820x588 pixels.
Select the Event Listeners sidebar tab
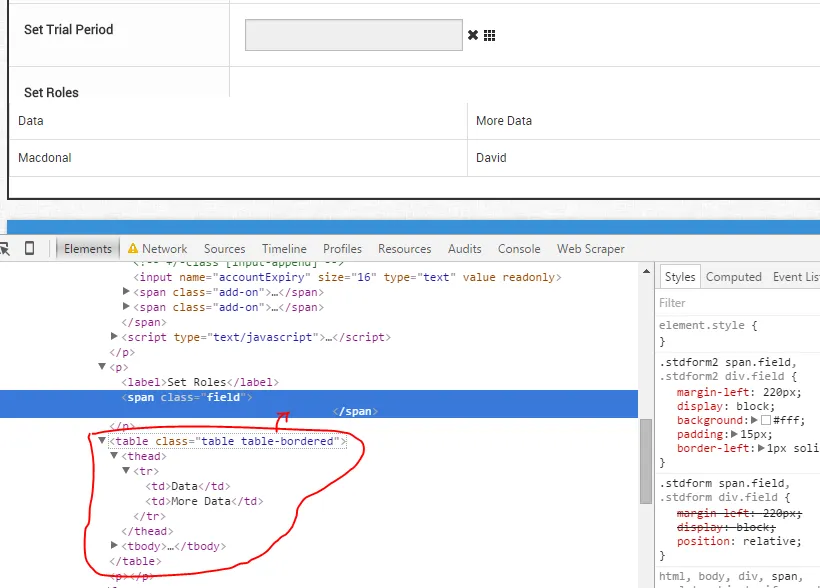click(796, 277)
